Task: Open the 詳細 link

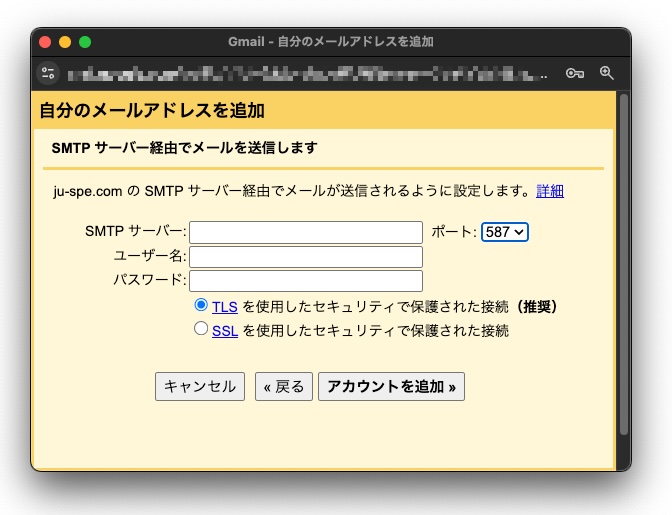Action: pos(550,191)
